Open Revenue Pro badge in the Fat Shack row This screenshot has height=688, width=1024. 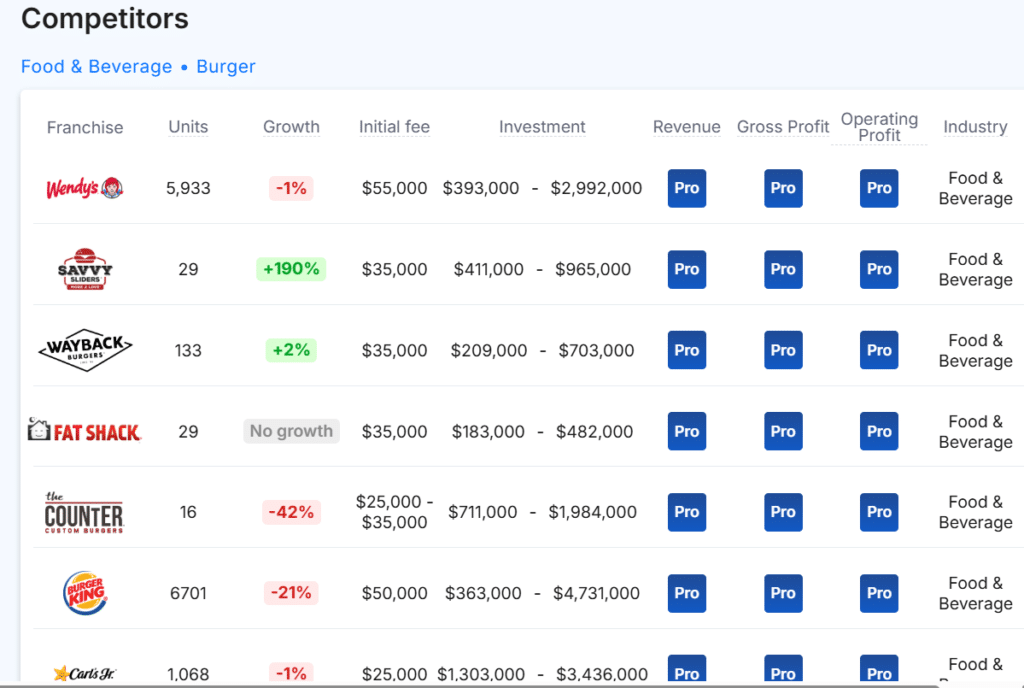coord(687,431)
